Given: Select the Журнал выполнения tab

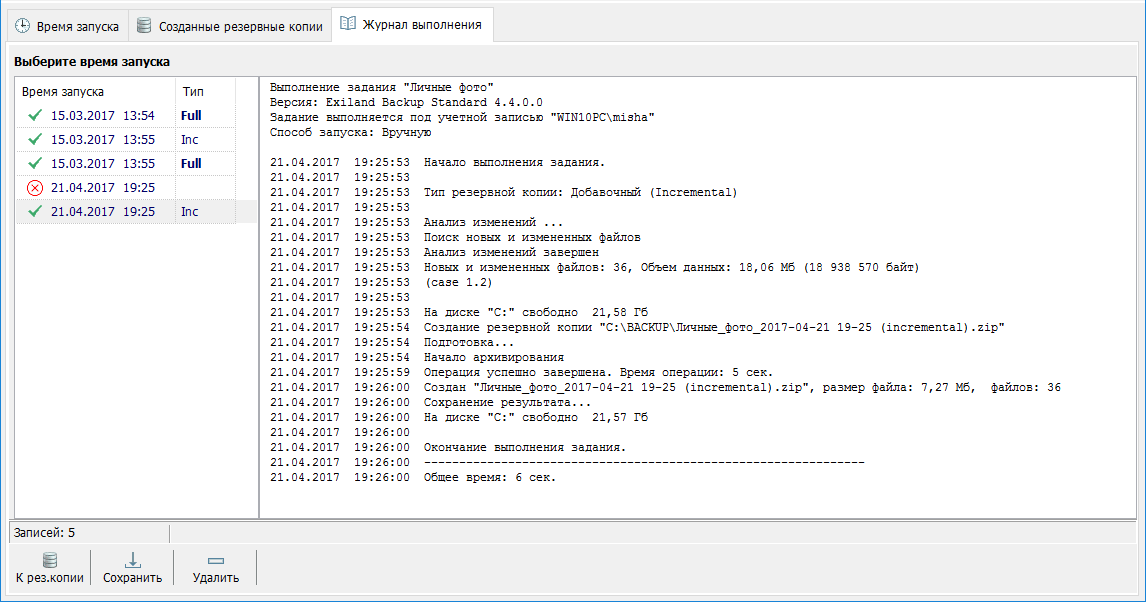Looking at the screenshot, I should 421,25.
